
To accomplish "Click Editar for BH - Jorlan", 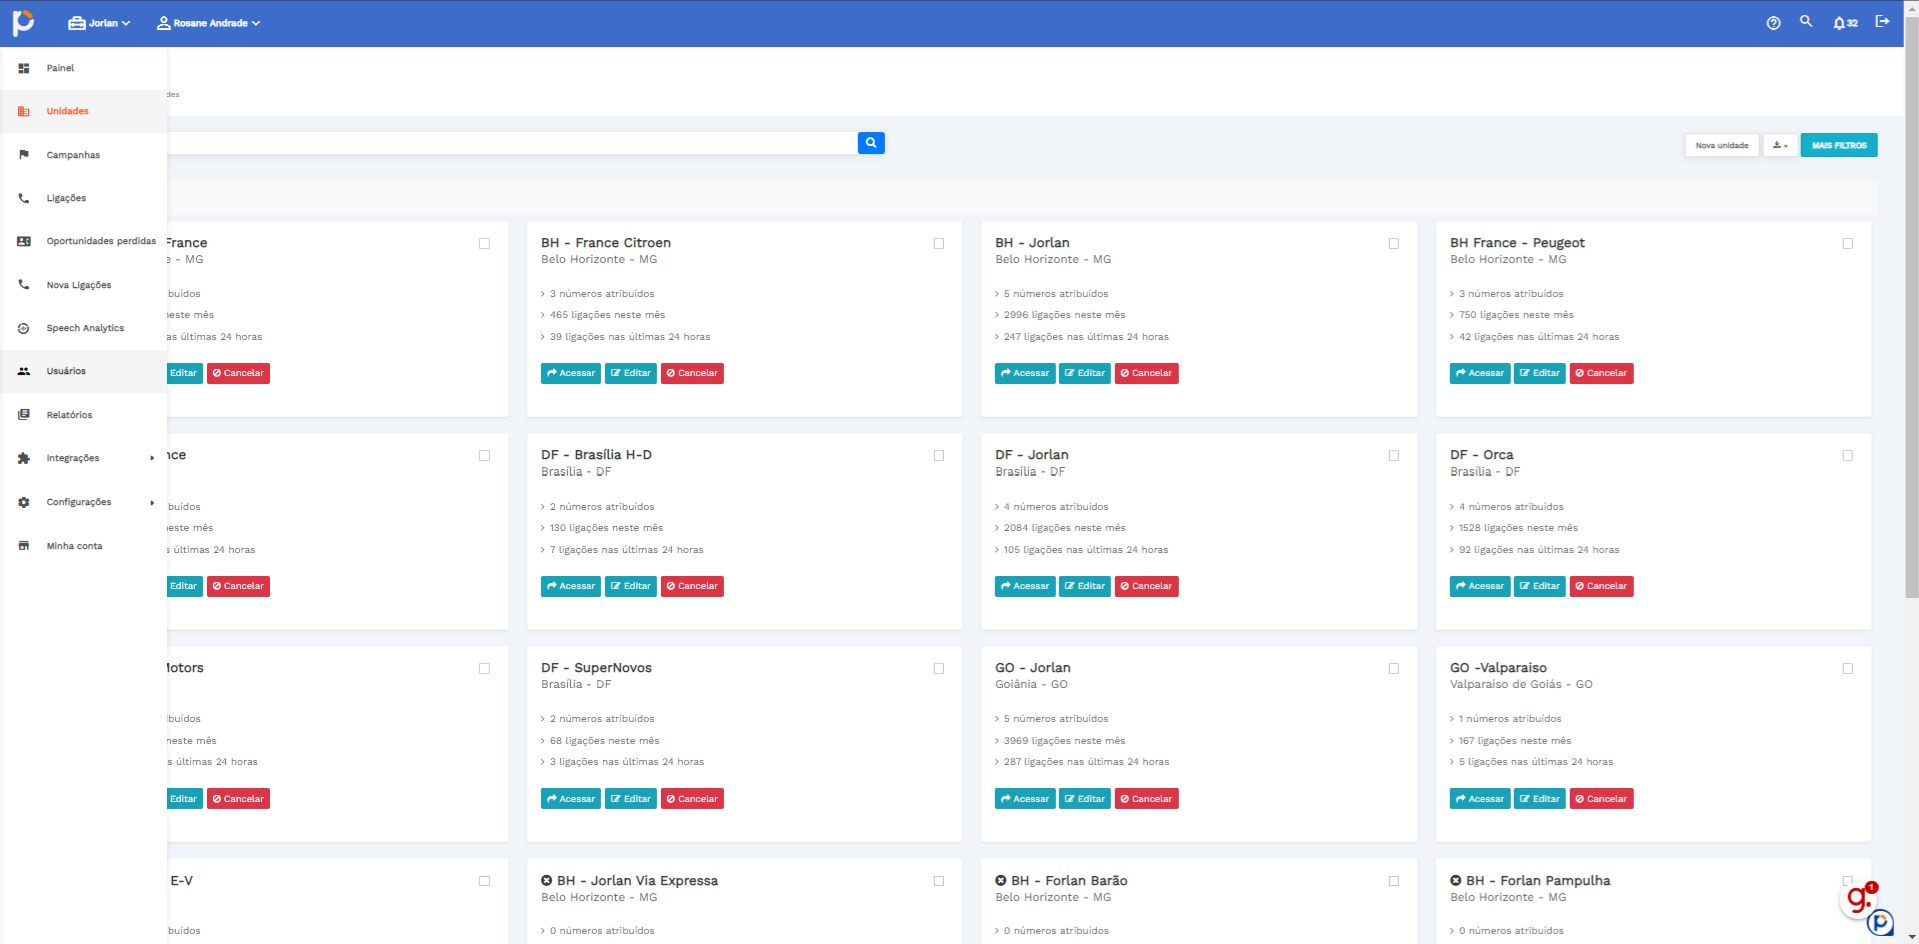I will 1085,373.
